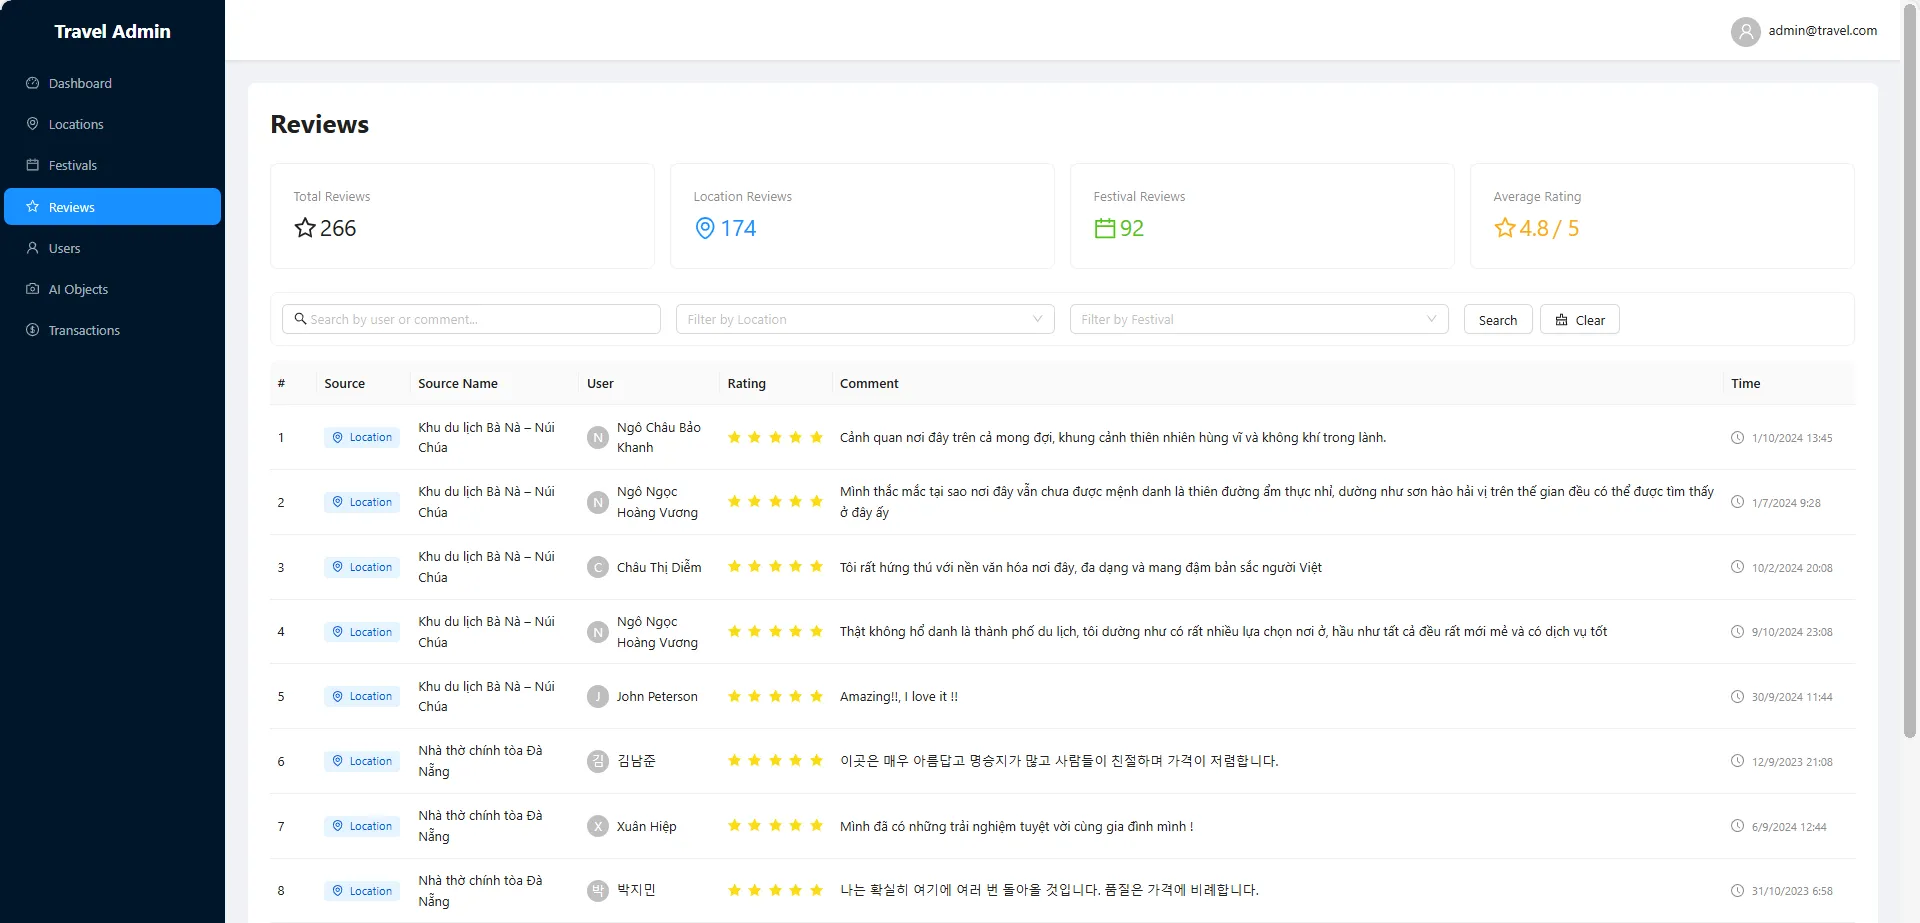Click avatar of John Peterson
This screenshot has width=1920, height=923.
[x=598, y=696]
